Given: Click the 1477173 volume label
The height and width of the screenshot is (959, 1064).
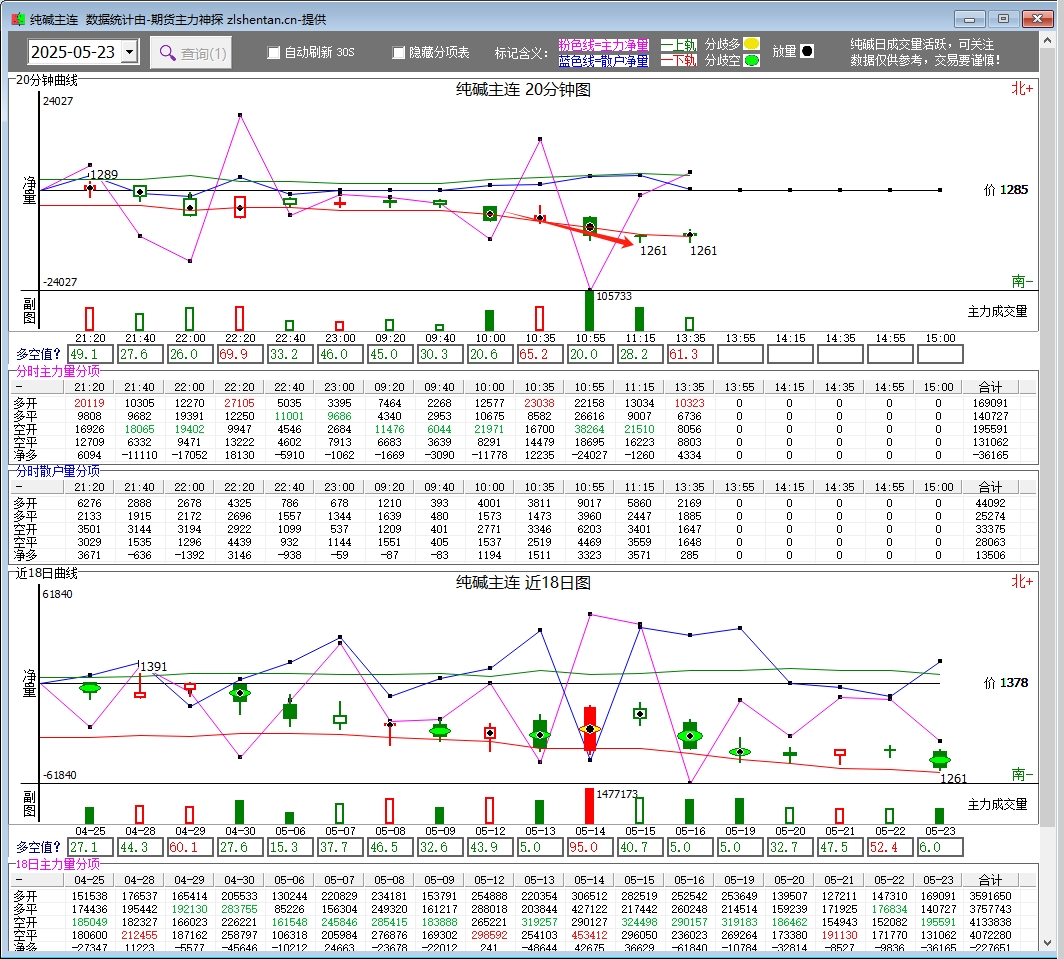Looking at the screenshot, I should (617, 794).
